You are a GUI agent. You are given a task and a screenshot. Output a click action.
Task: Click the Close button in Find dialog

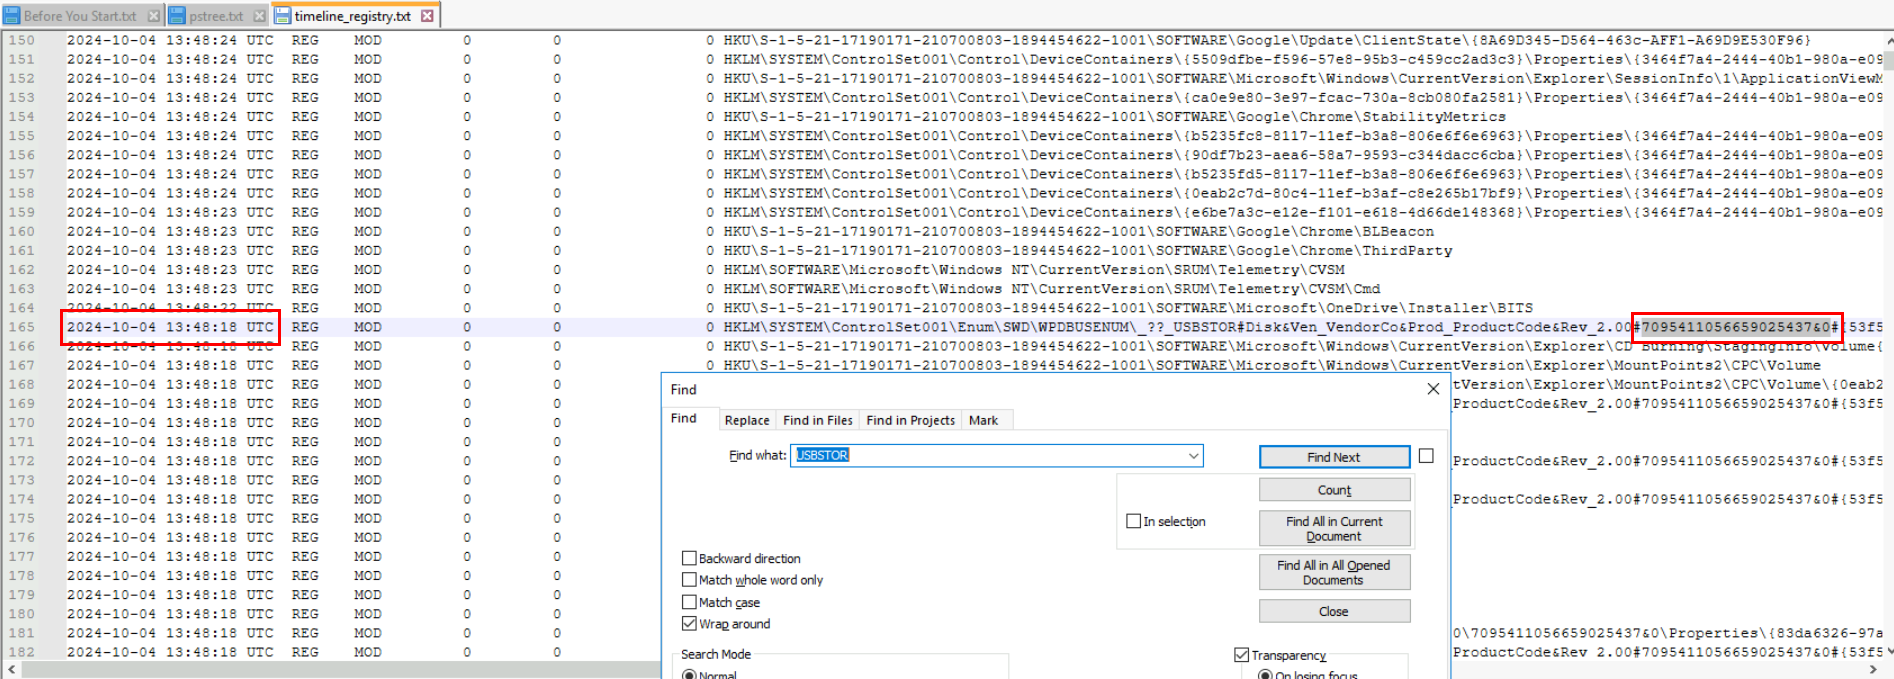[1334, 611]
